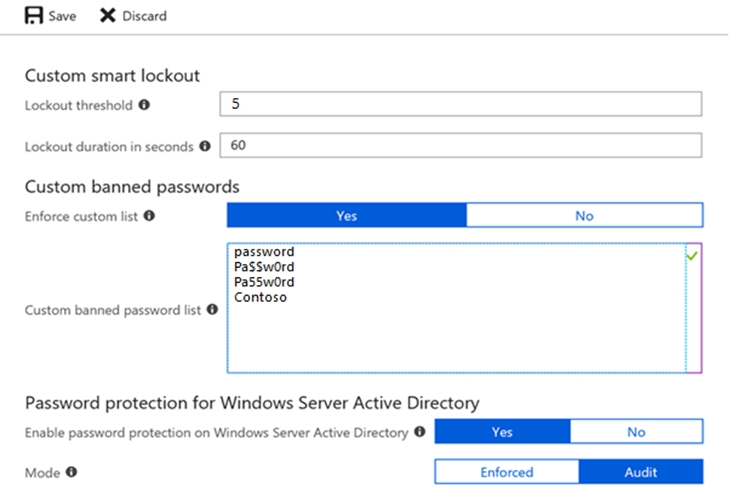Disable Windows Server AD password protection with No

pos(636,432)
